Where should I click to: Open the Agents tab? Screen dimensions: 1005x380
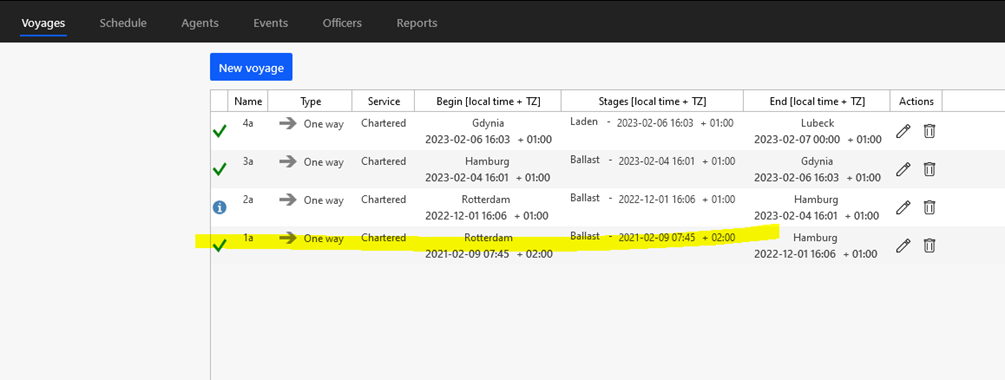tap(200, 23)
